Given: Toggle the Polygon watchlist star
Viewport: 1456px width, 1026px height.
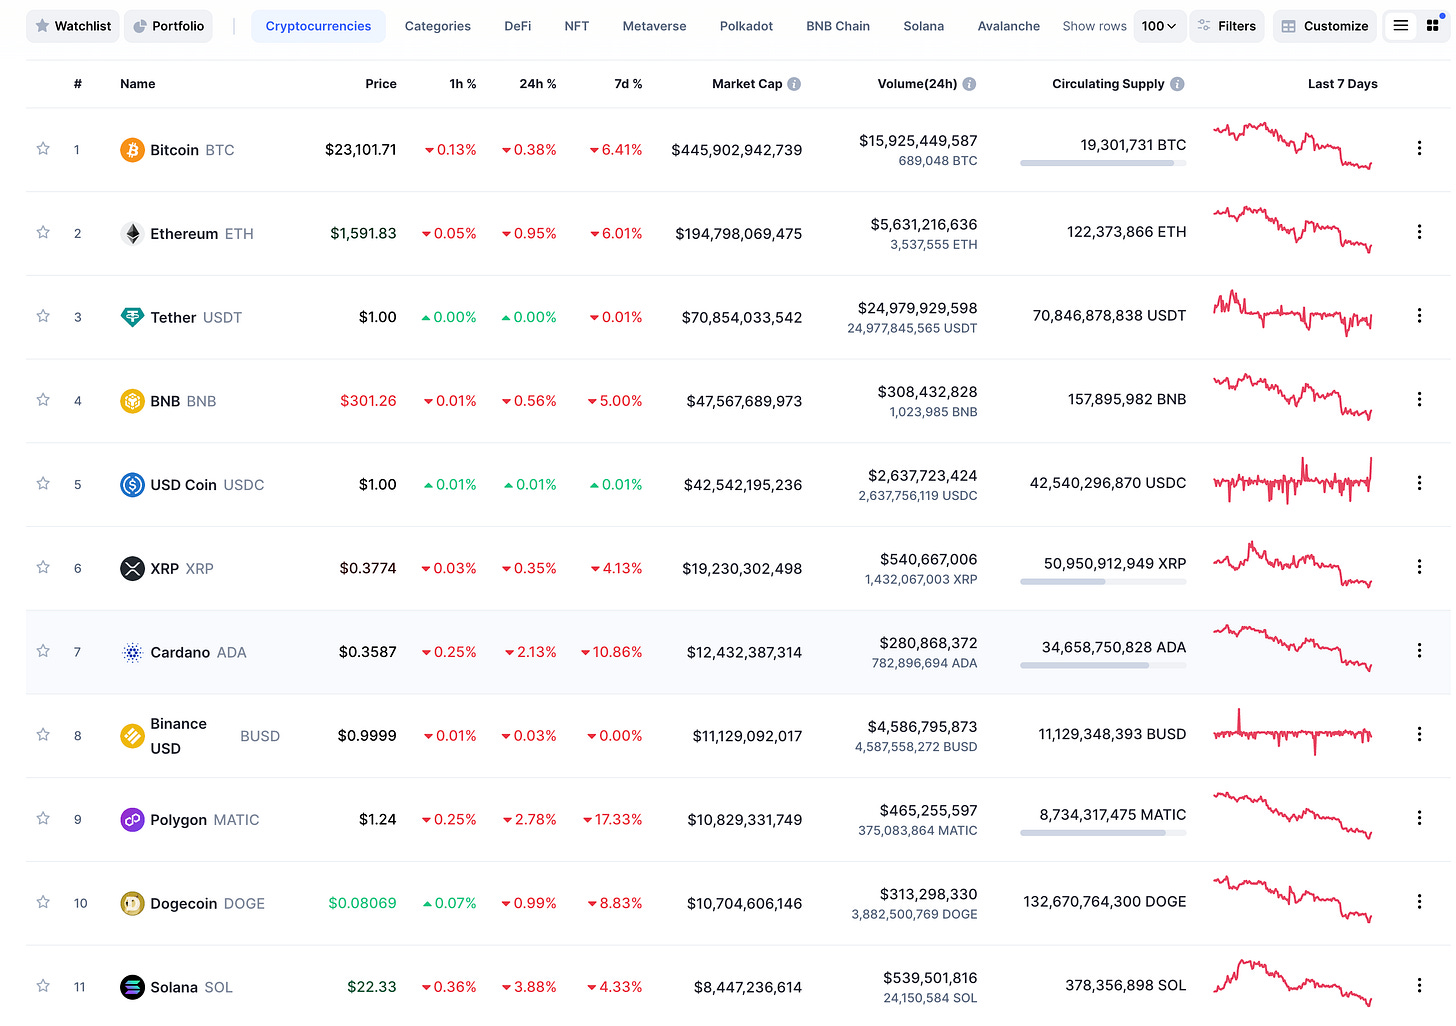Looking at the screenshot, I should 43,819.
